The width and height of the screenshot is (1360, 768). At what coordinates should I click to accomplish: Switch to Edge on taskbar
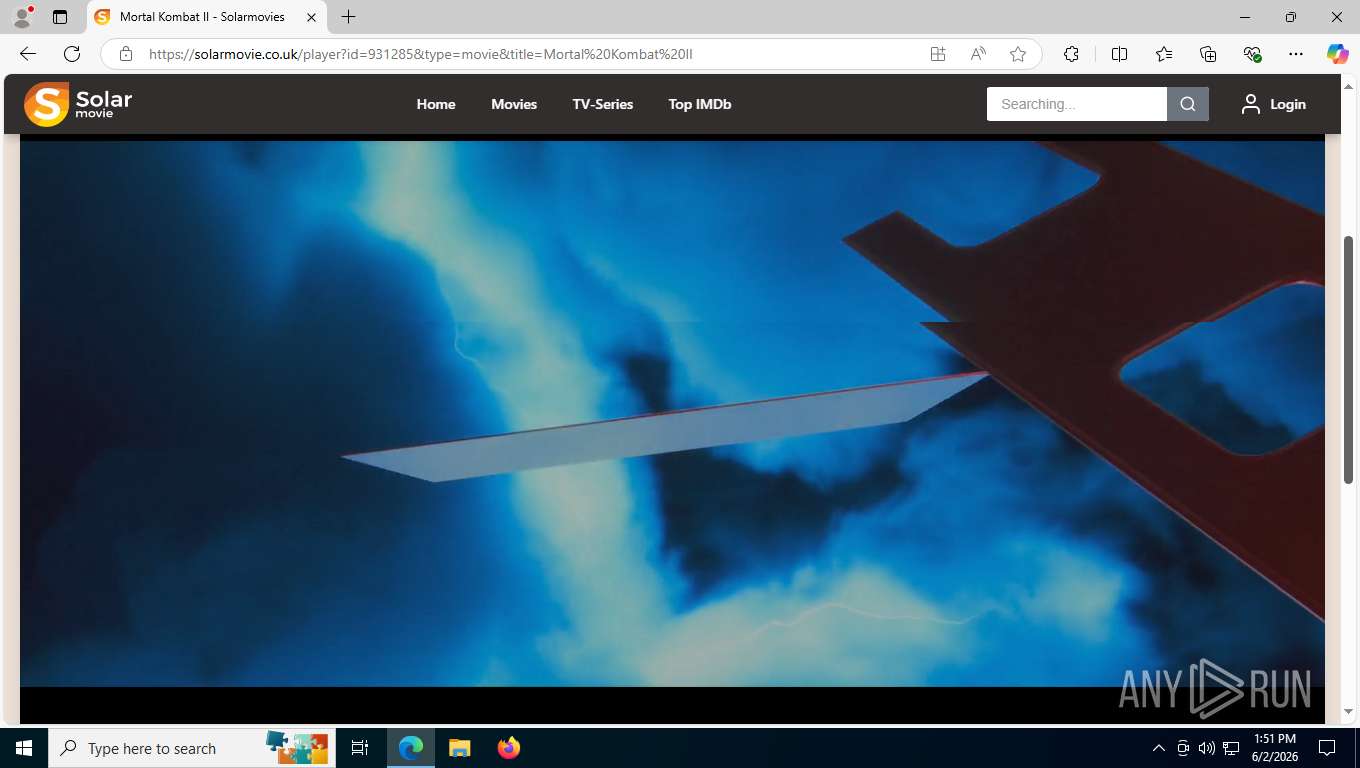coord(411,748)
